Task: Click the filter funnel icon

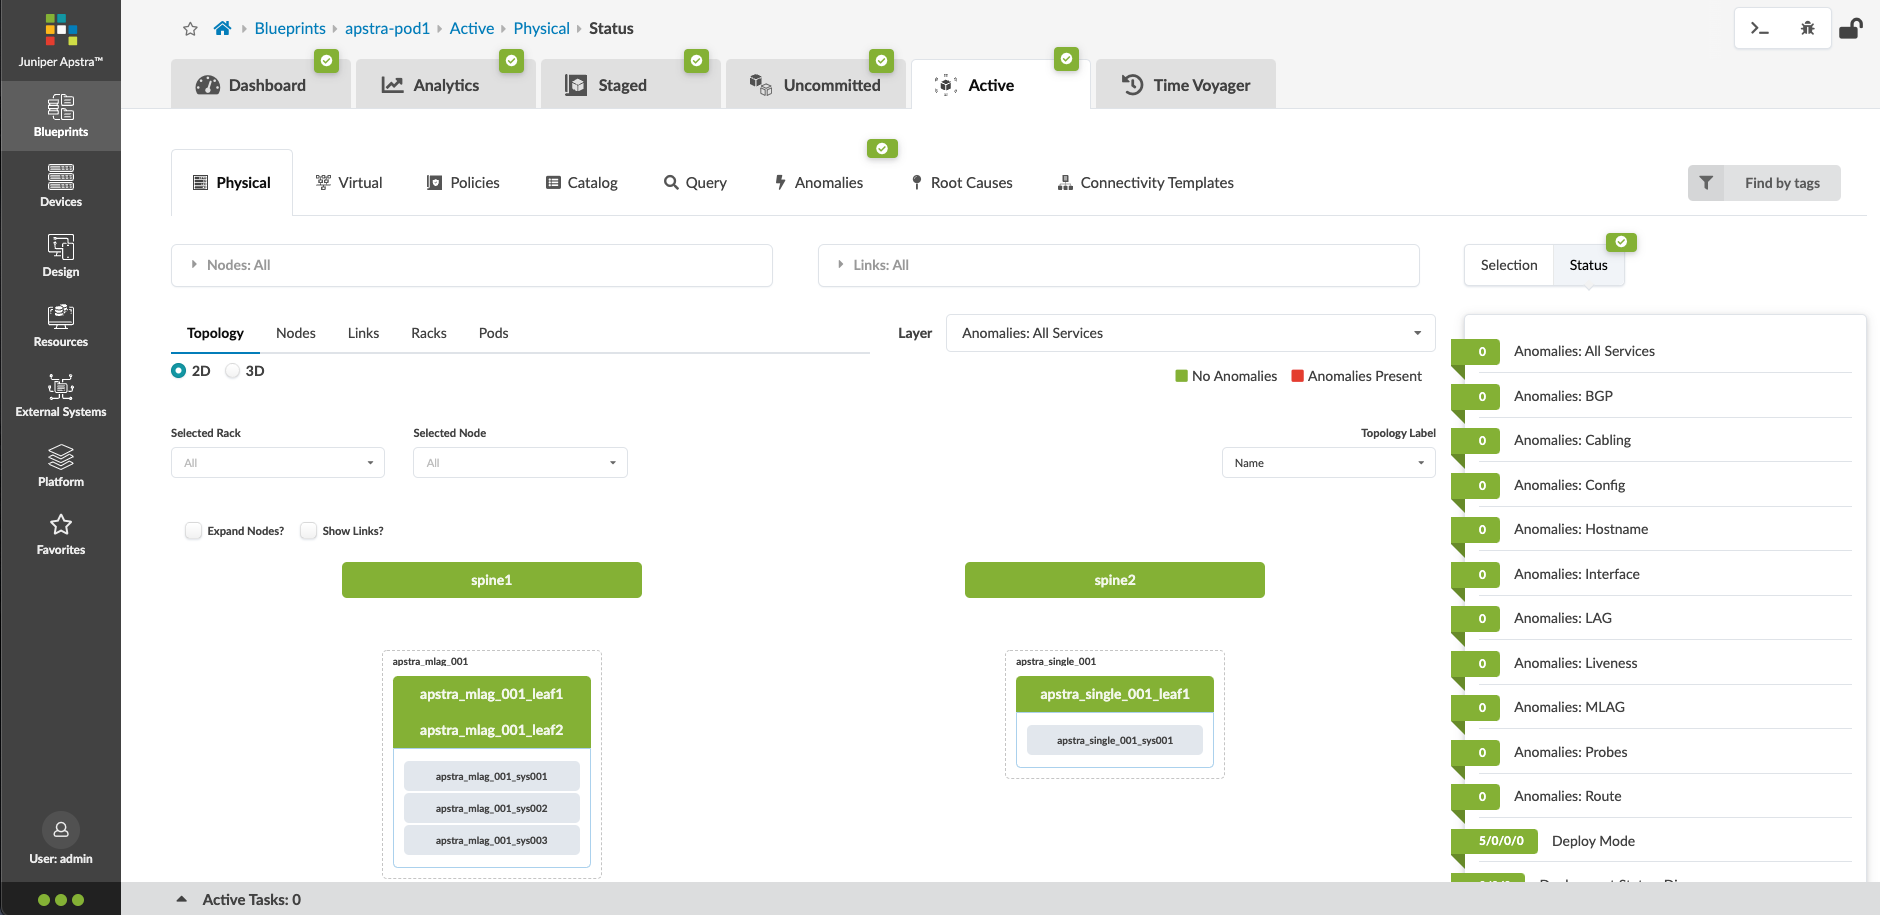Action: point(1706,183)
